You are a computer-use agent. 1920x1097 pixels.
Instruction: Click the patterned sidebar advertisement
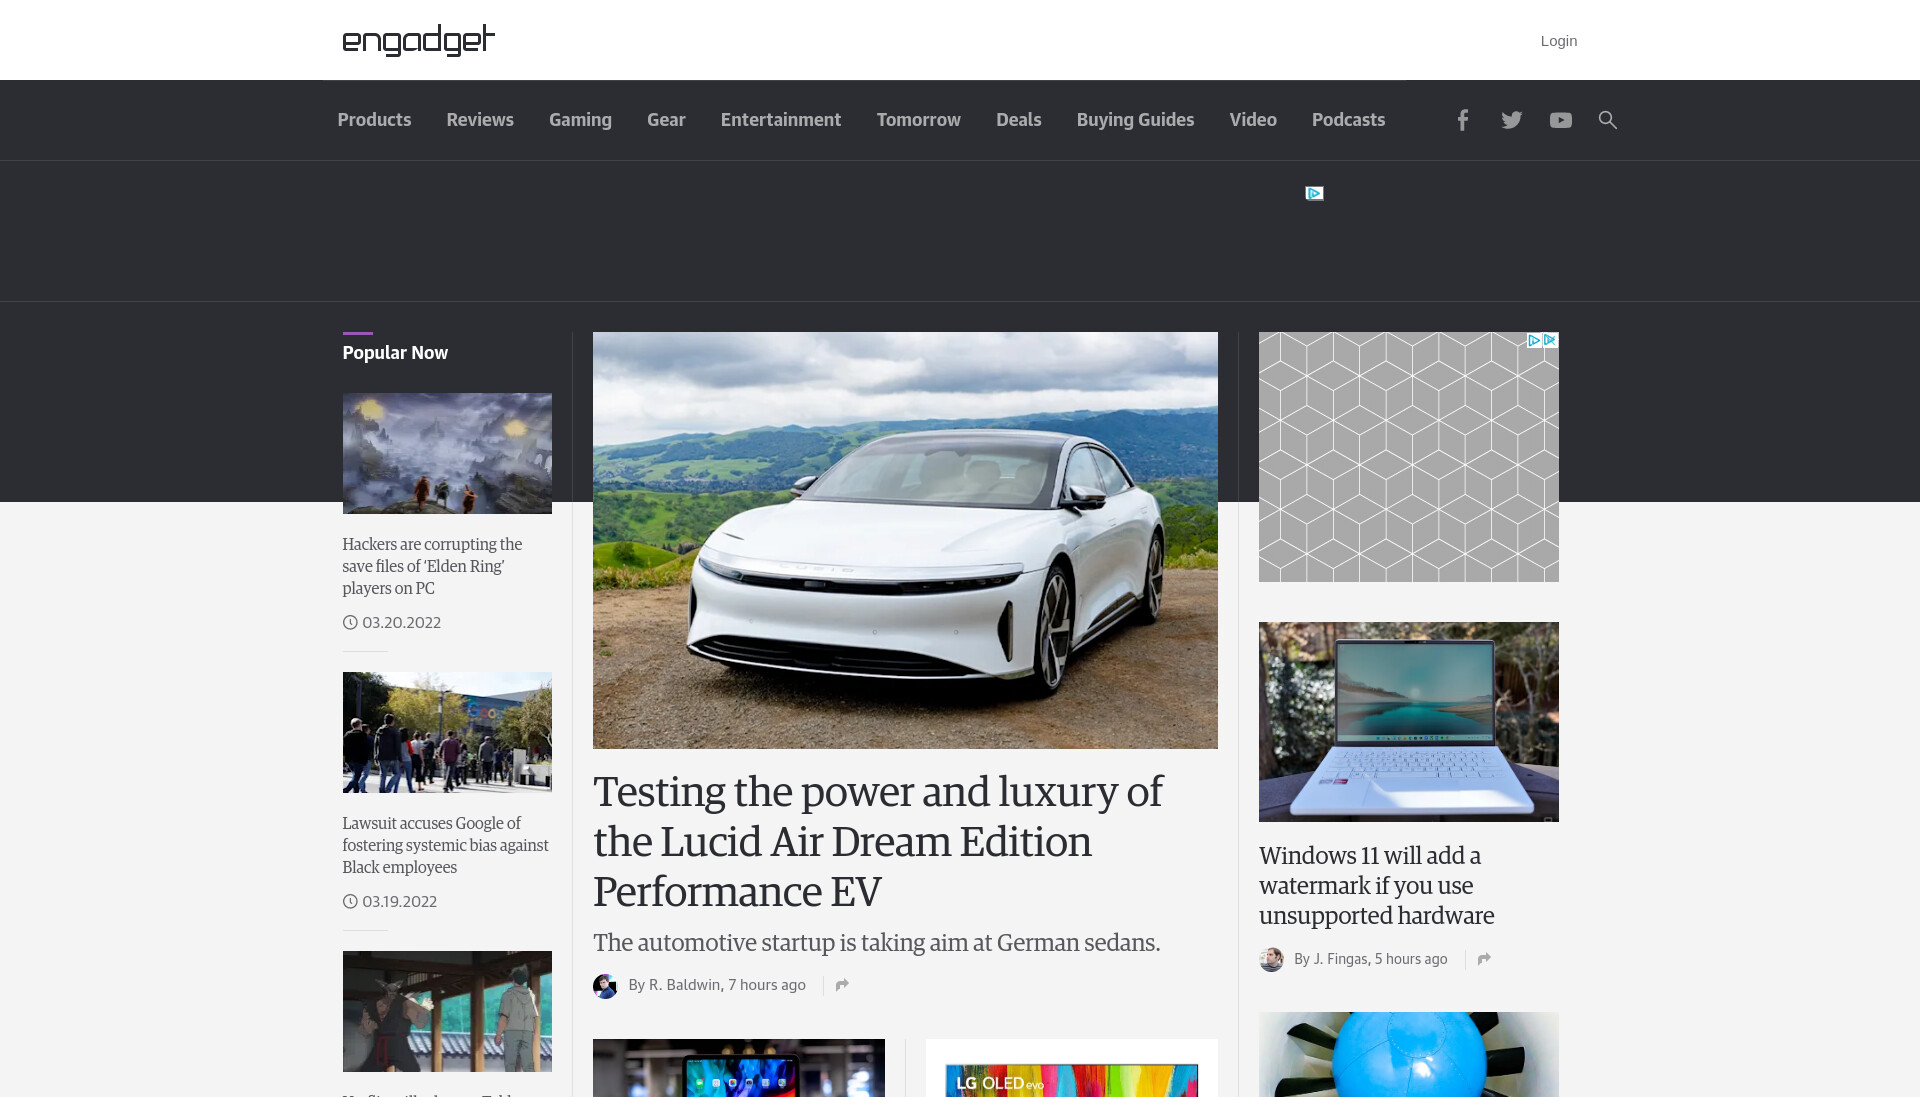(1408, 457)
